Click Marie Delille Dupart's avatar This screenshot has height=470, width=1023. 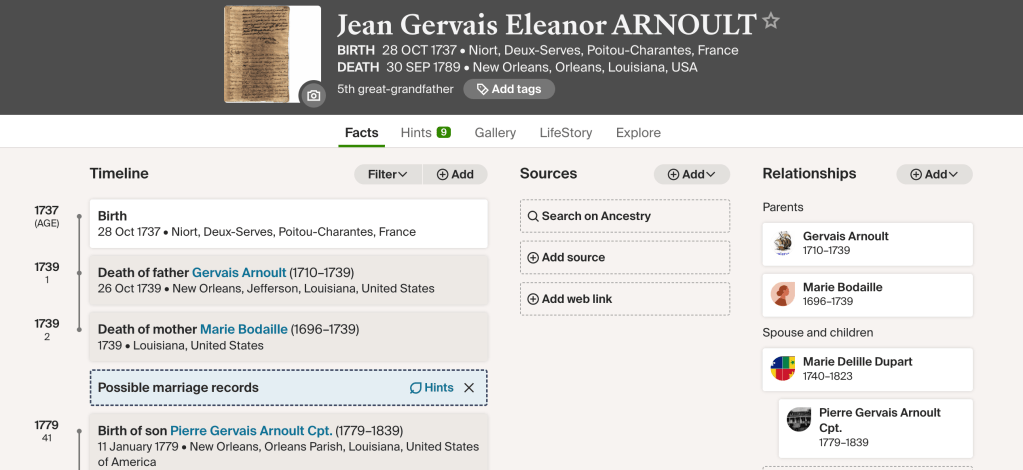click(783, 369)
